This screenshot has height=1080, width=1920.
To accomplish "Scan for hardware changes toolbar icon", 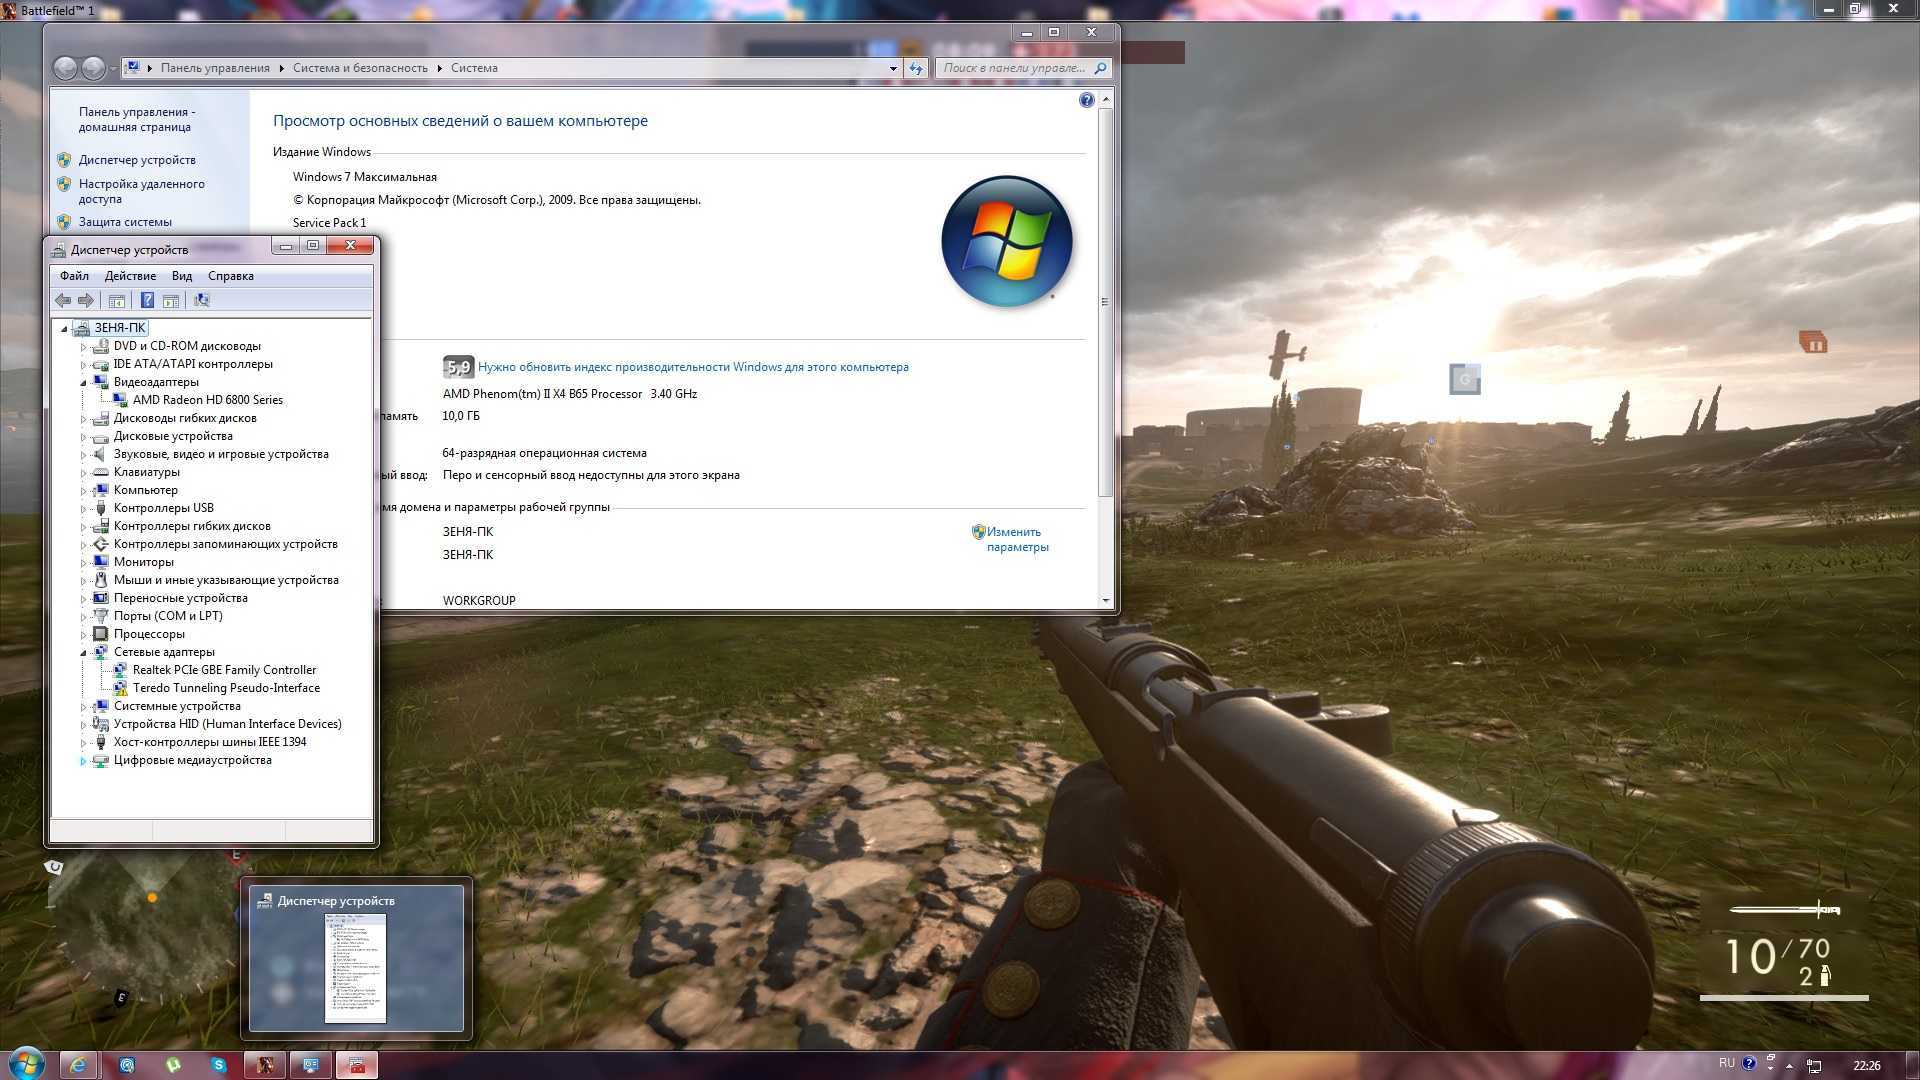I will (x=201, y=300).
